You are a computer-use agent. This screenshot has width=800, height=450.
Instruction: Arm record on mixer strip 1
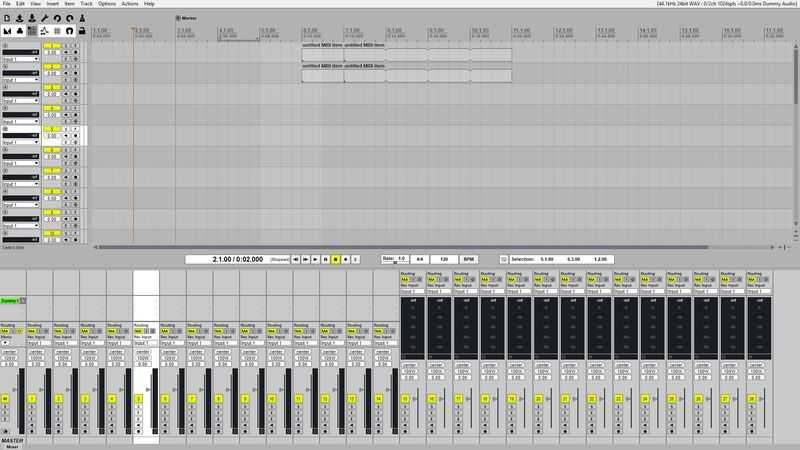(32, 431)
